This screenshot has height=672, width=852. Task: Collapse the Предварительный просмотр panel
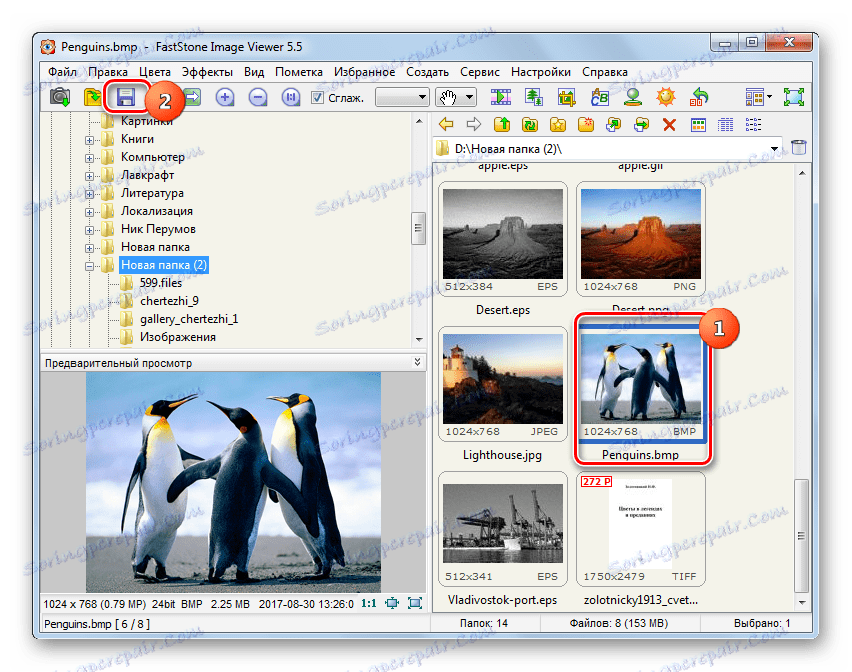pos(417,362)
